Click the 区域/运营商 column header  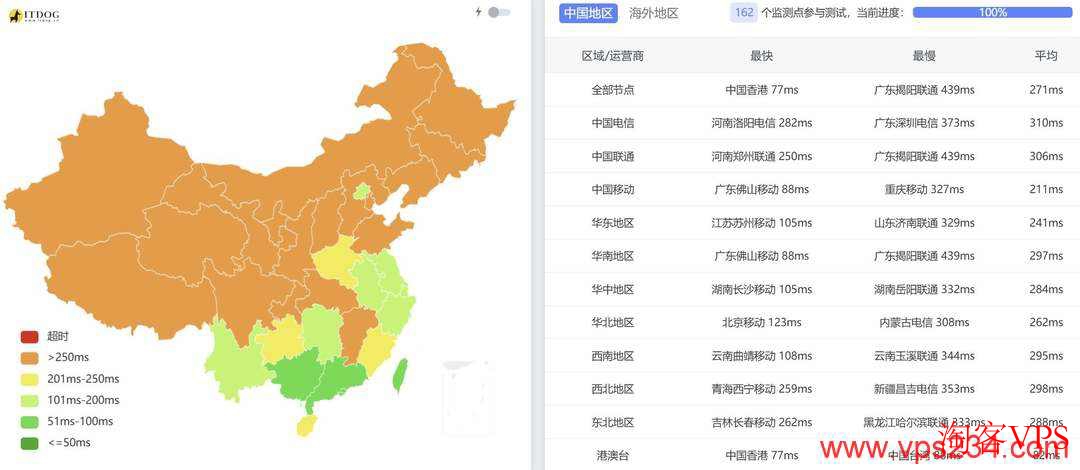(x=612, y=56)
